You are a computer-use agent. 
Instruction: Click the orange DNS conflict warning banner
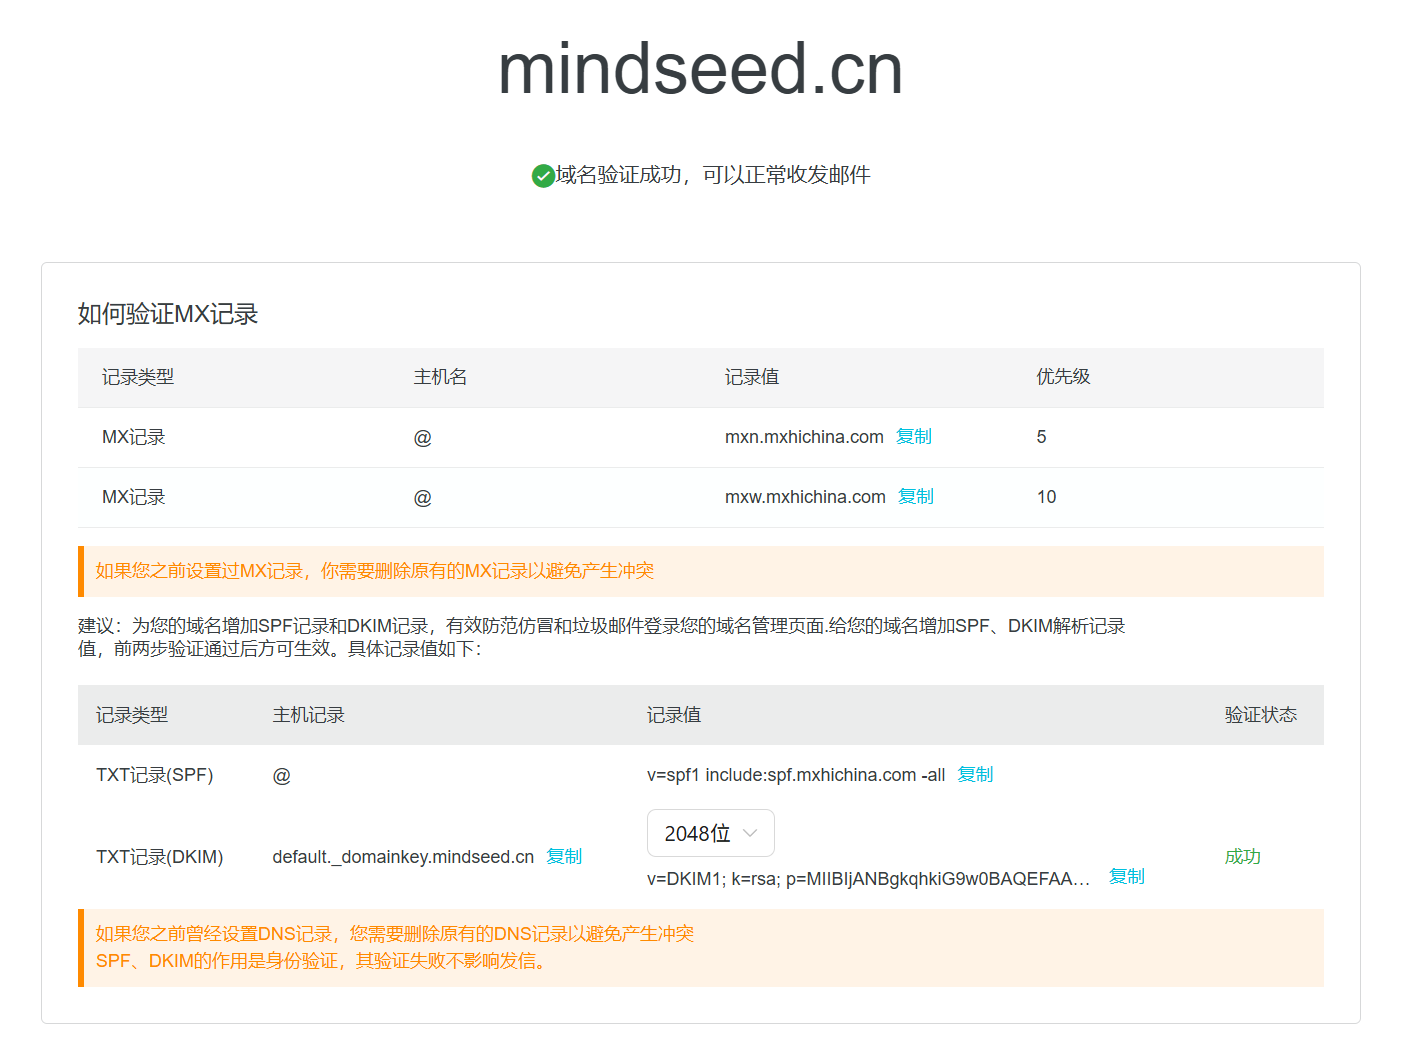700,948
